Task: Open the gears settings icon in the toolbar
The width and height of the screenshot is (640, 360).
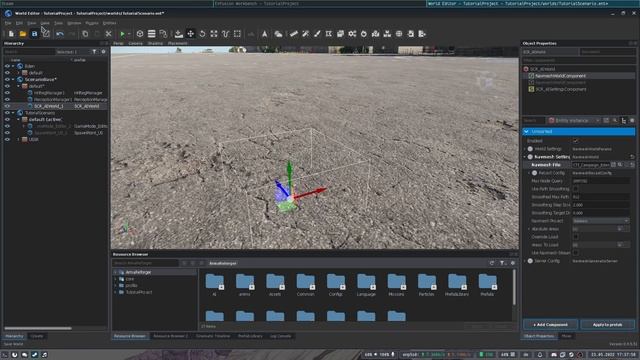Action: click(352, 34)
